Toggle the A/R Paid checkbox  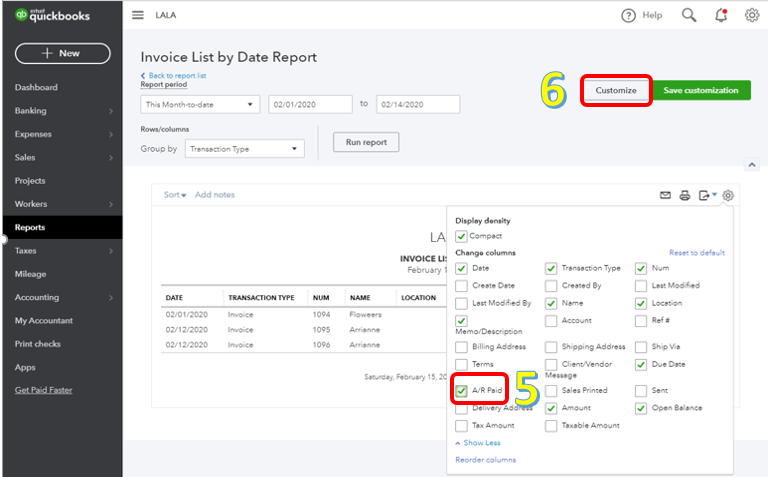461,391
